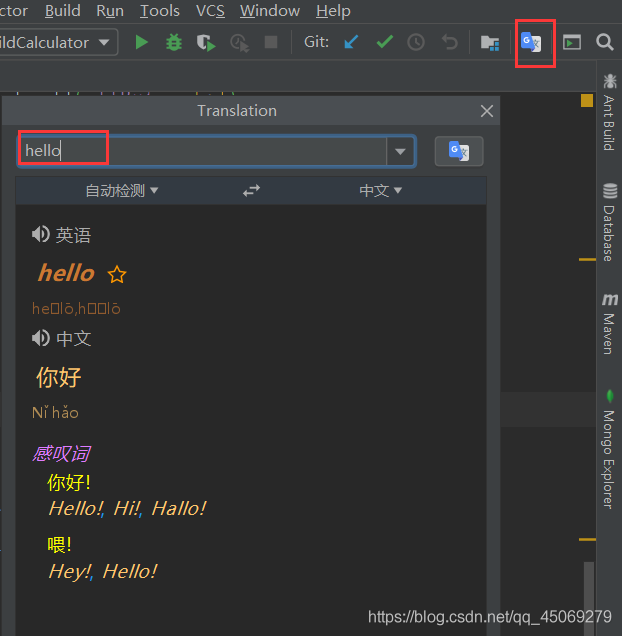The width and height of the screenshot is (622, 636).
Task: Close the Translation dialog
Action: point(486,111)
